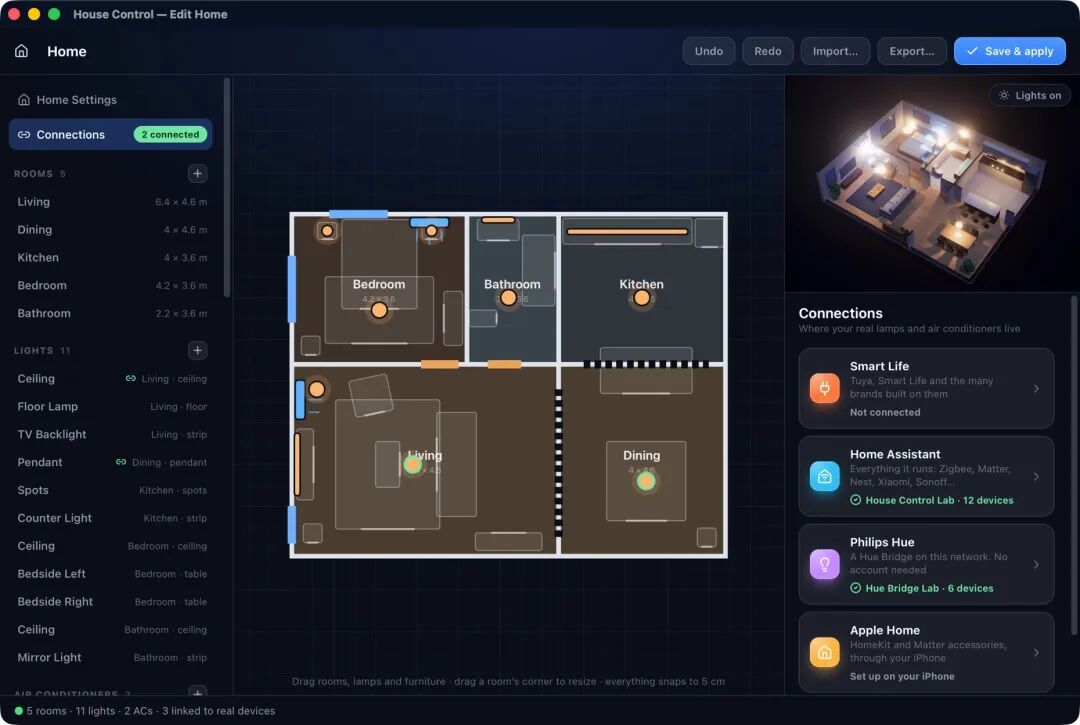Screen dimensions: 1080x725
Task: Click the Home Assistant blue icon
Action: (824, 476)
